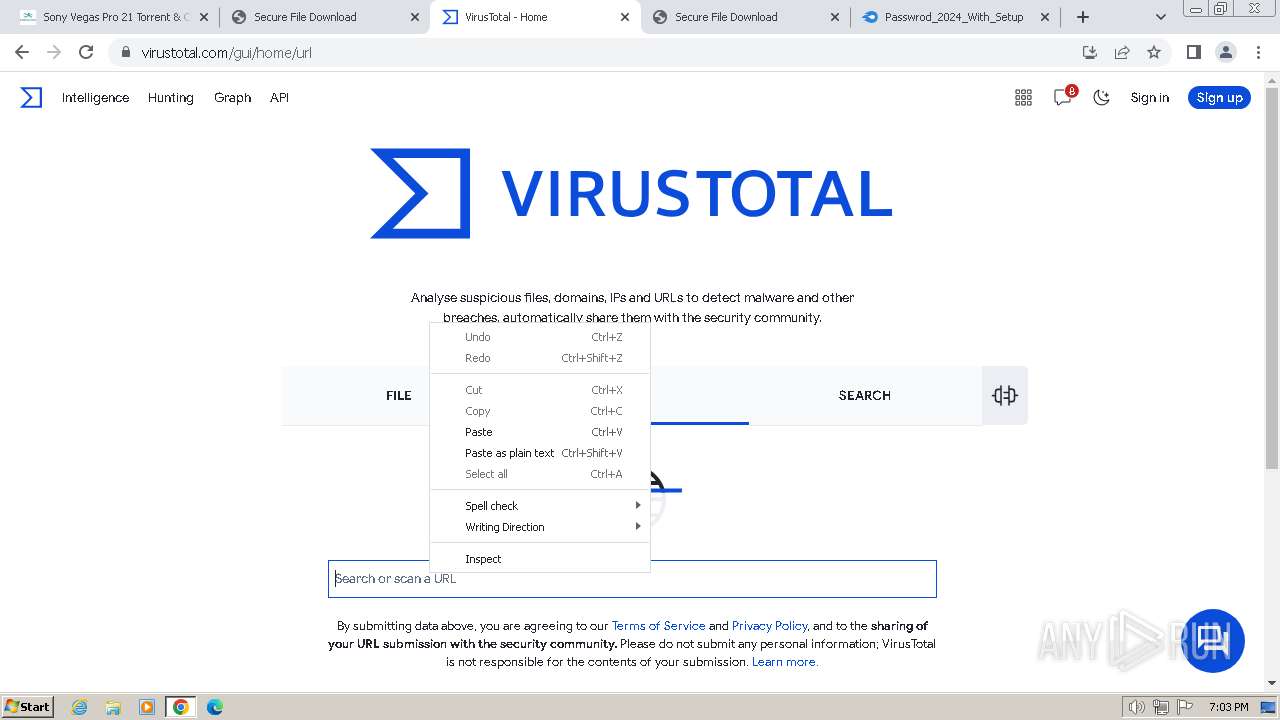Open Internet Explorer from taskbar

tap(79, 707)
